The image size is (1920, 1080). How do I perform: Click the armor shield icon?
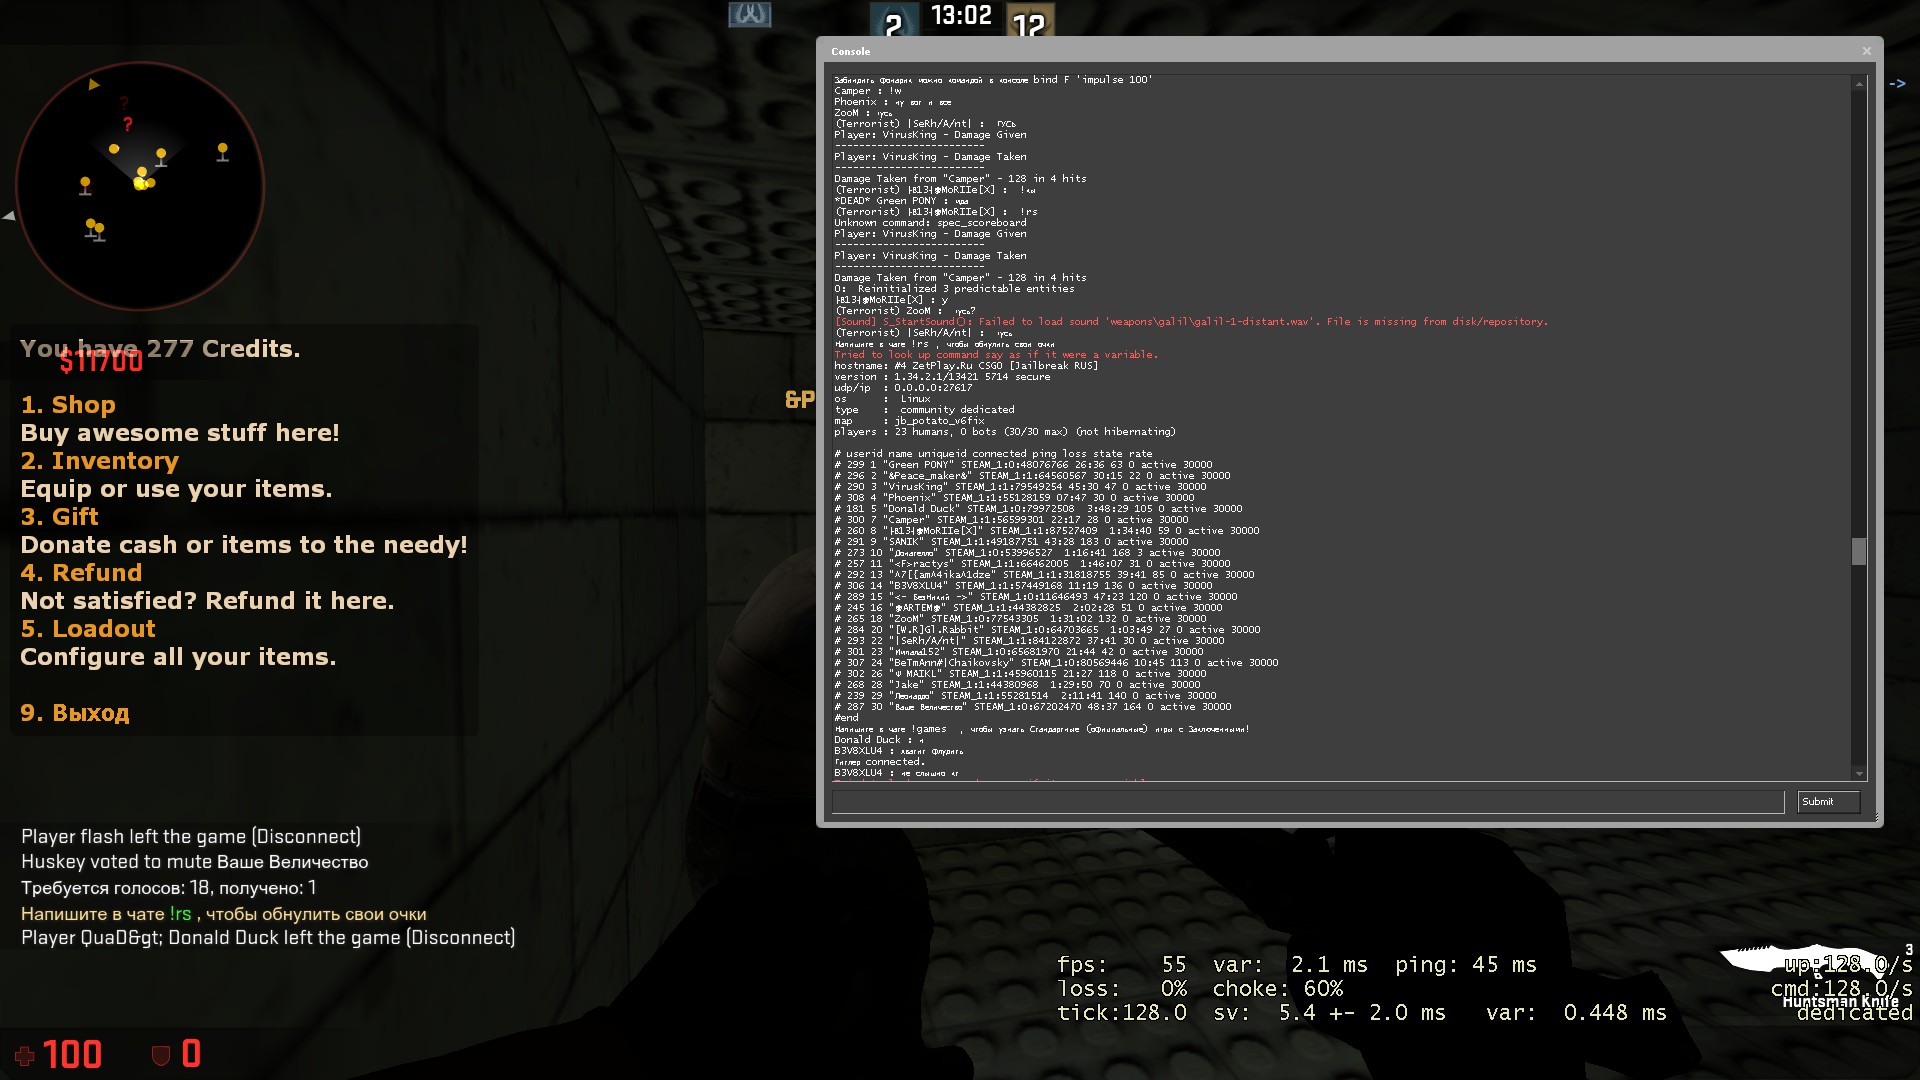coord(160,1056)
